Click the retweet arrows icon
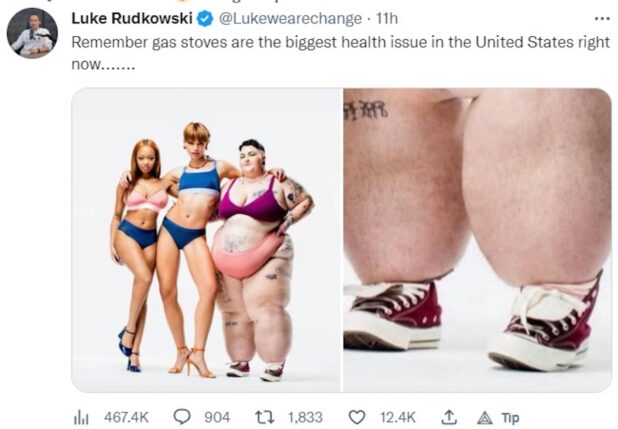Viewport: 618px width, 429px height. (264, 417)
